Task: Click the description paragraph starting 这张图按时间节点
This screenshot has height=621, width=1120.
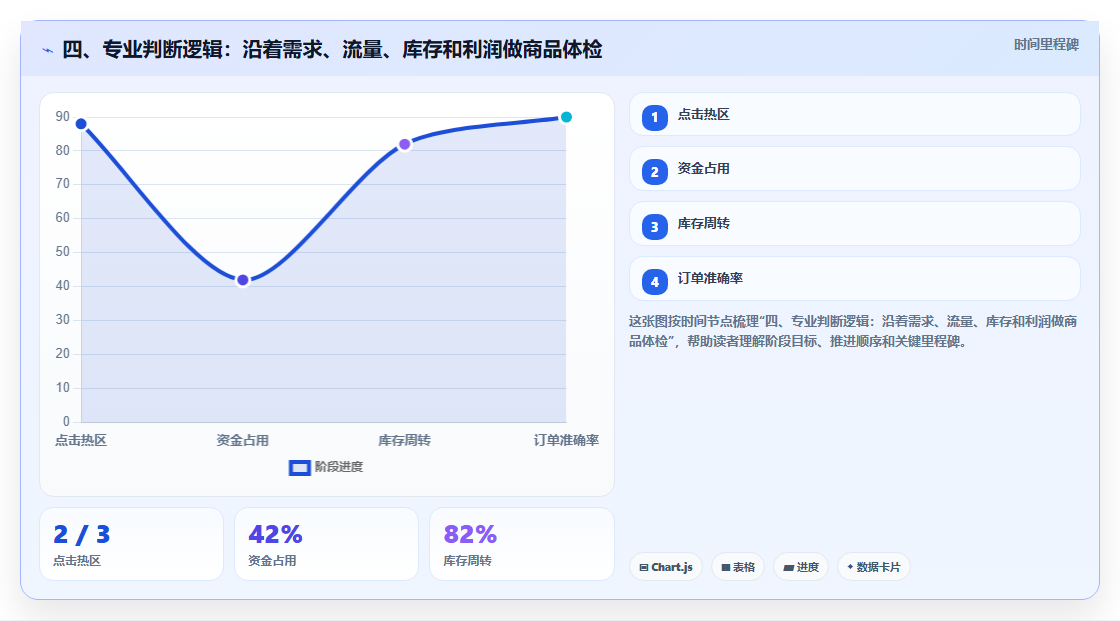Action: (x=853, y=332)
